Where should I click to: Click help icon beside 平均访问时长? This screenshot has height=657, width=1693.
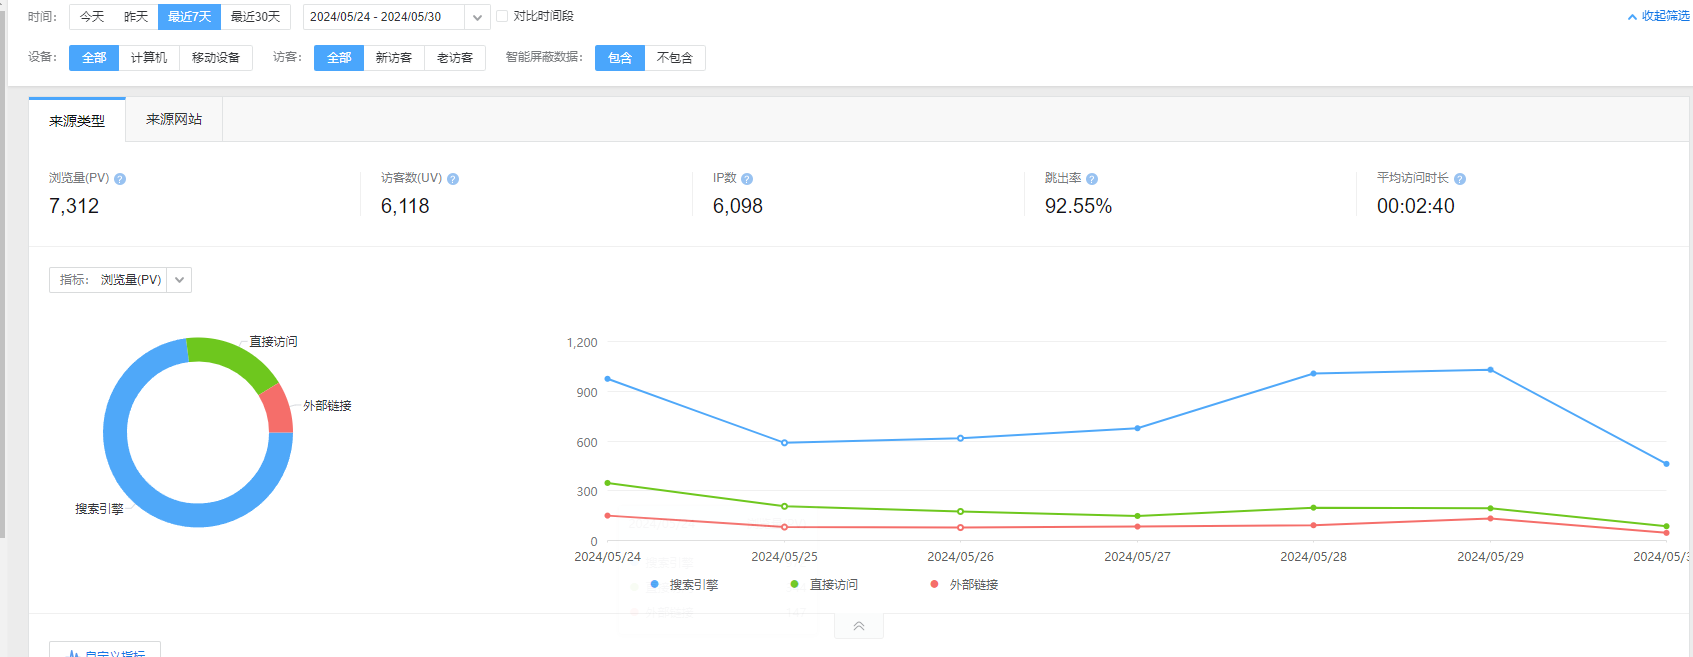(x=1460, y=179)
